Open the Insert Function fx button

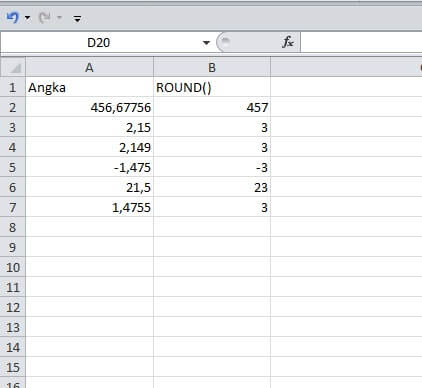coord(288,42)
